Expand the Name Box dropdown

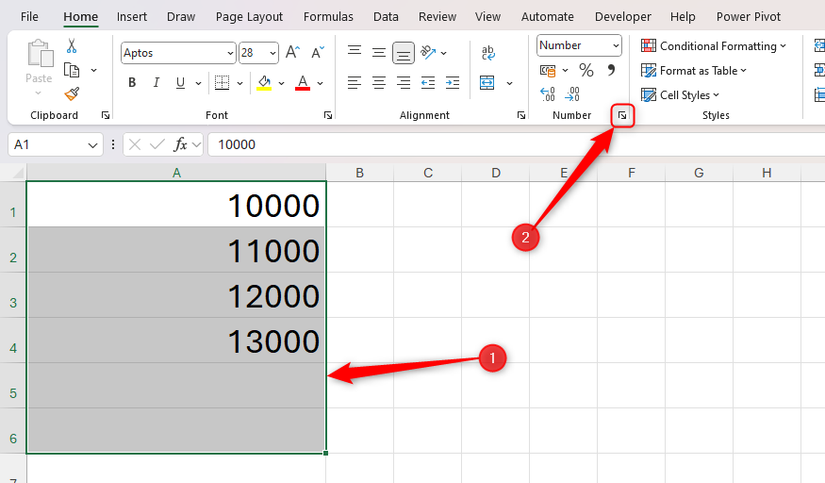(x=93, y=145)
